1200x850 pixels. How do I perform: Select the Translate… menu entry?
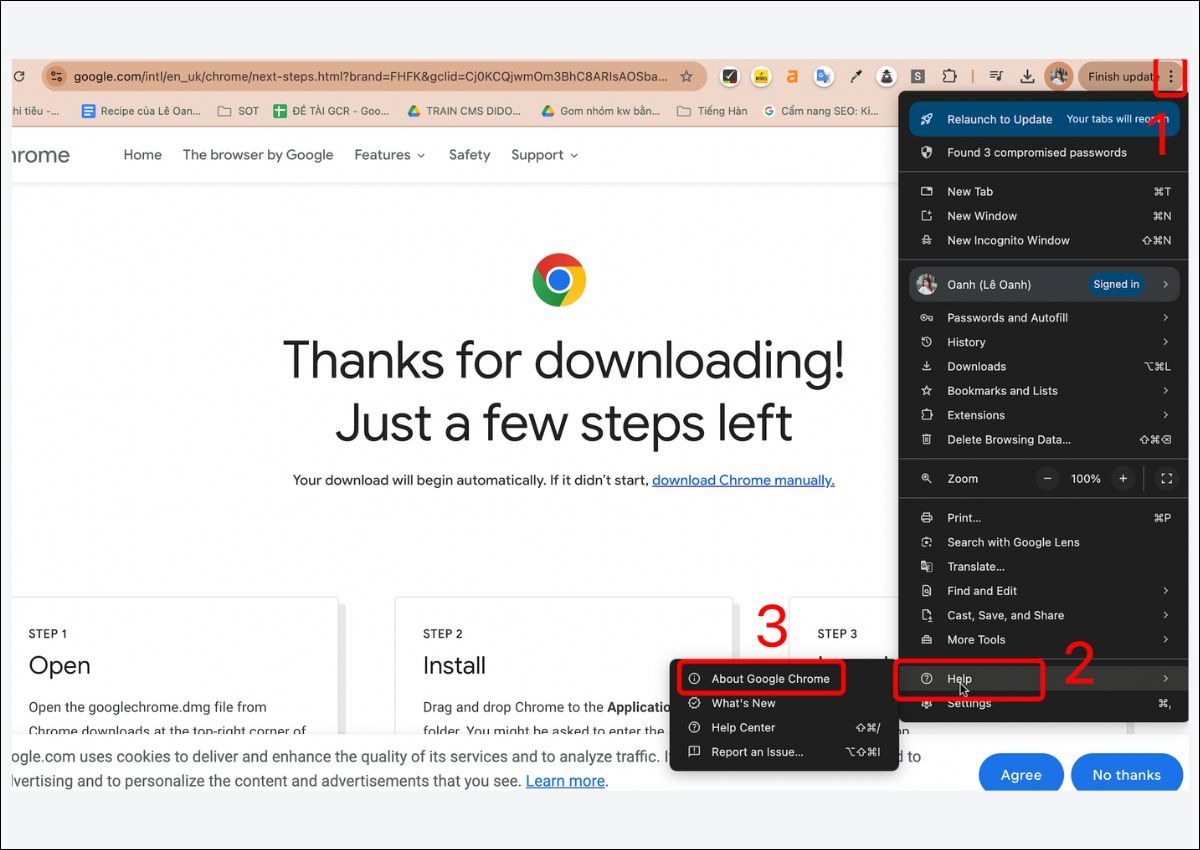(x=1044, y=567)
